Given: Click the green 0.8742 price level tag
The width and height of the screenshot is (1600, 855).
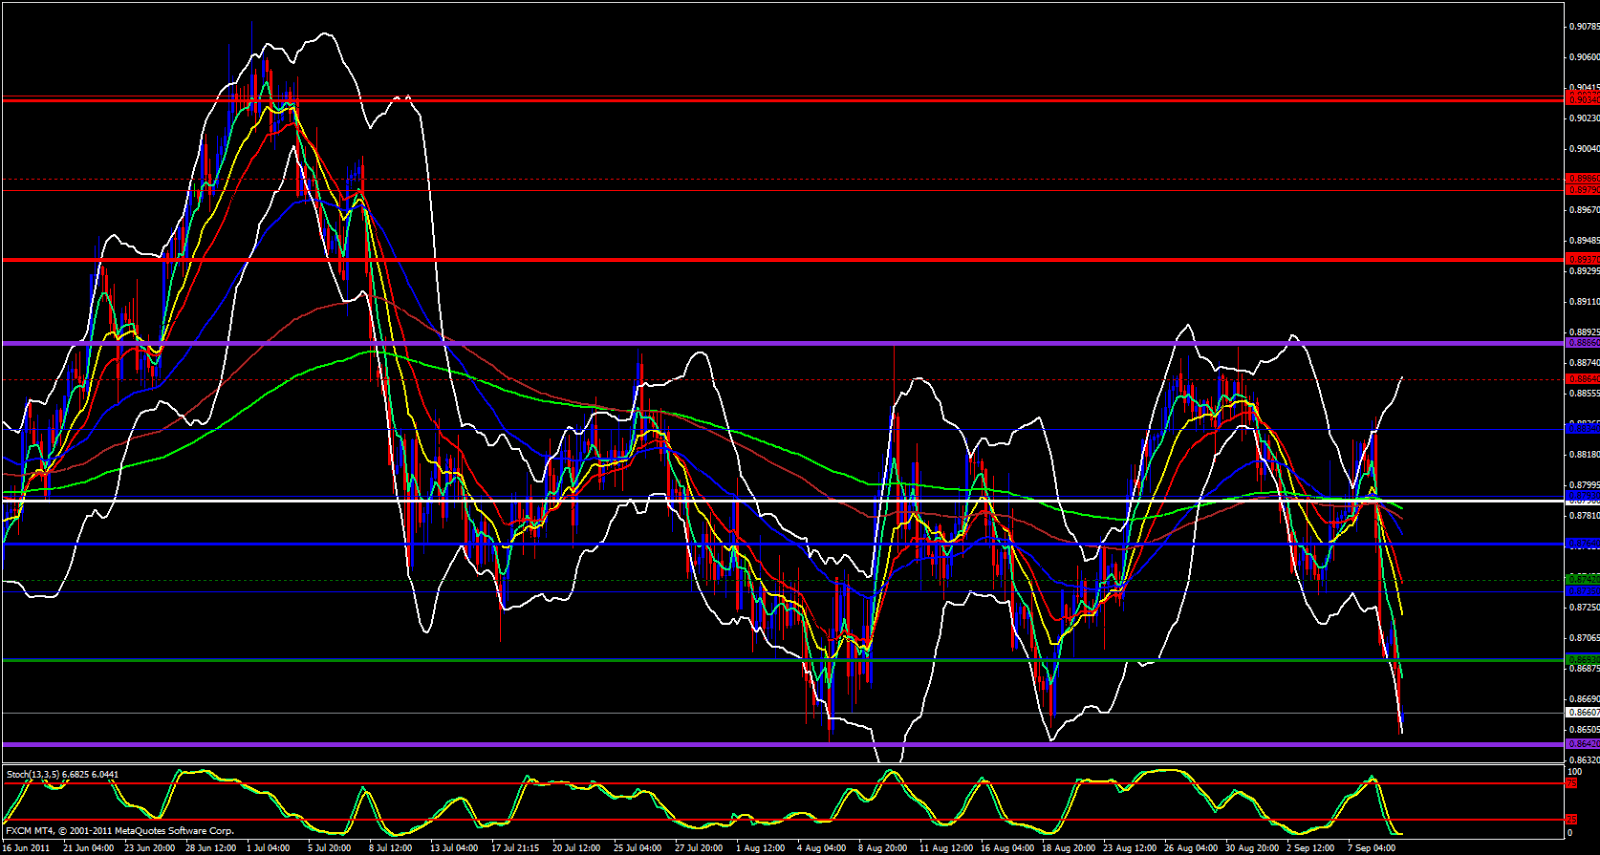Looking at the screenshot, I should point(1583,580).
